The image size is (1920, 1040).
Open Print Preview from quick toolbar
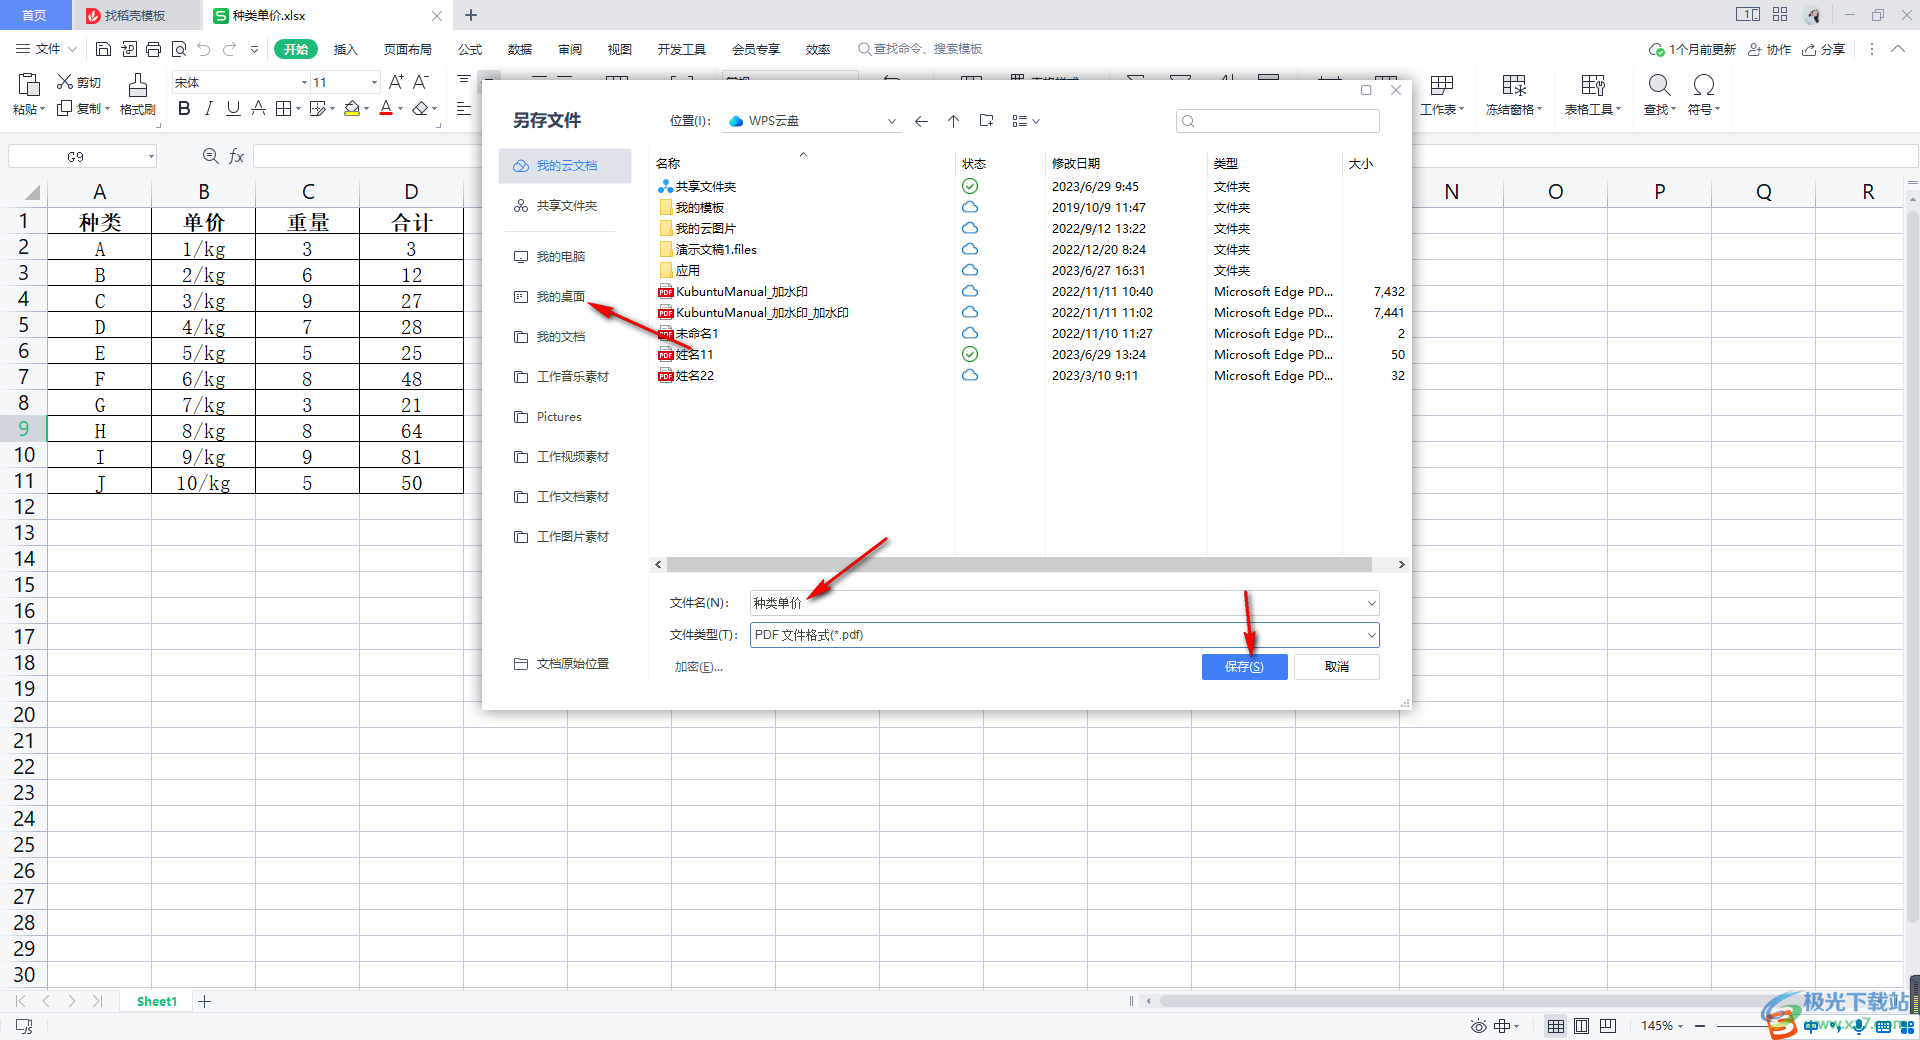pyautogui.click(x=179, y=49)
